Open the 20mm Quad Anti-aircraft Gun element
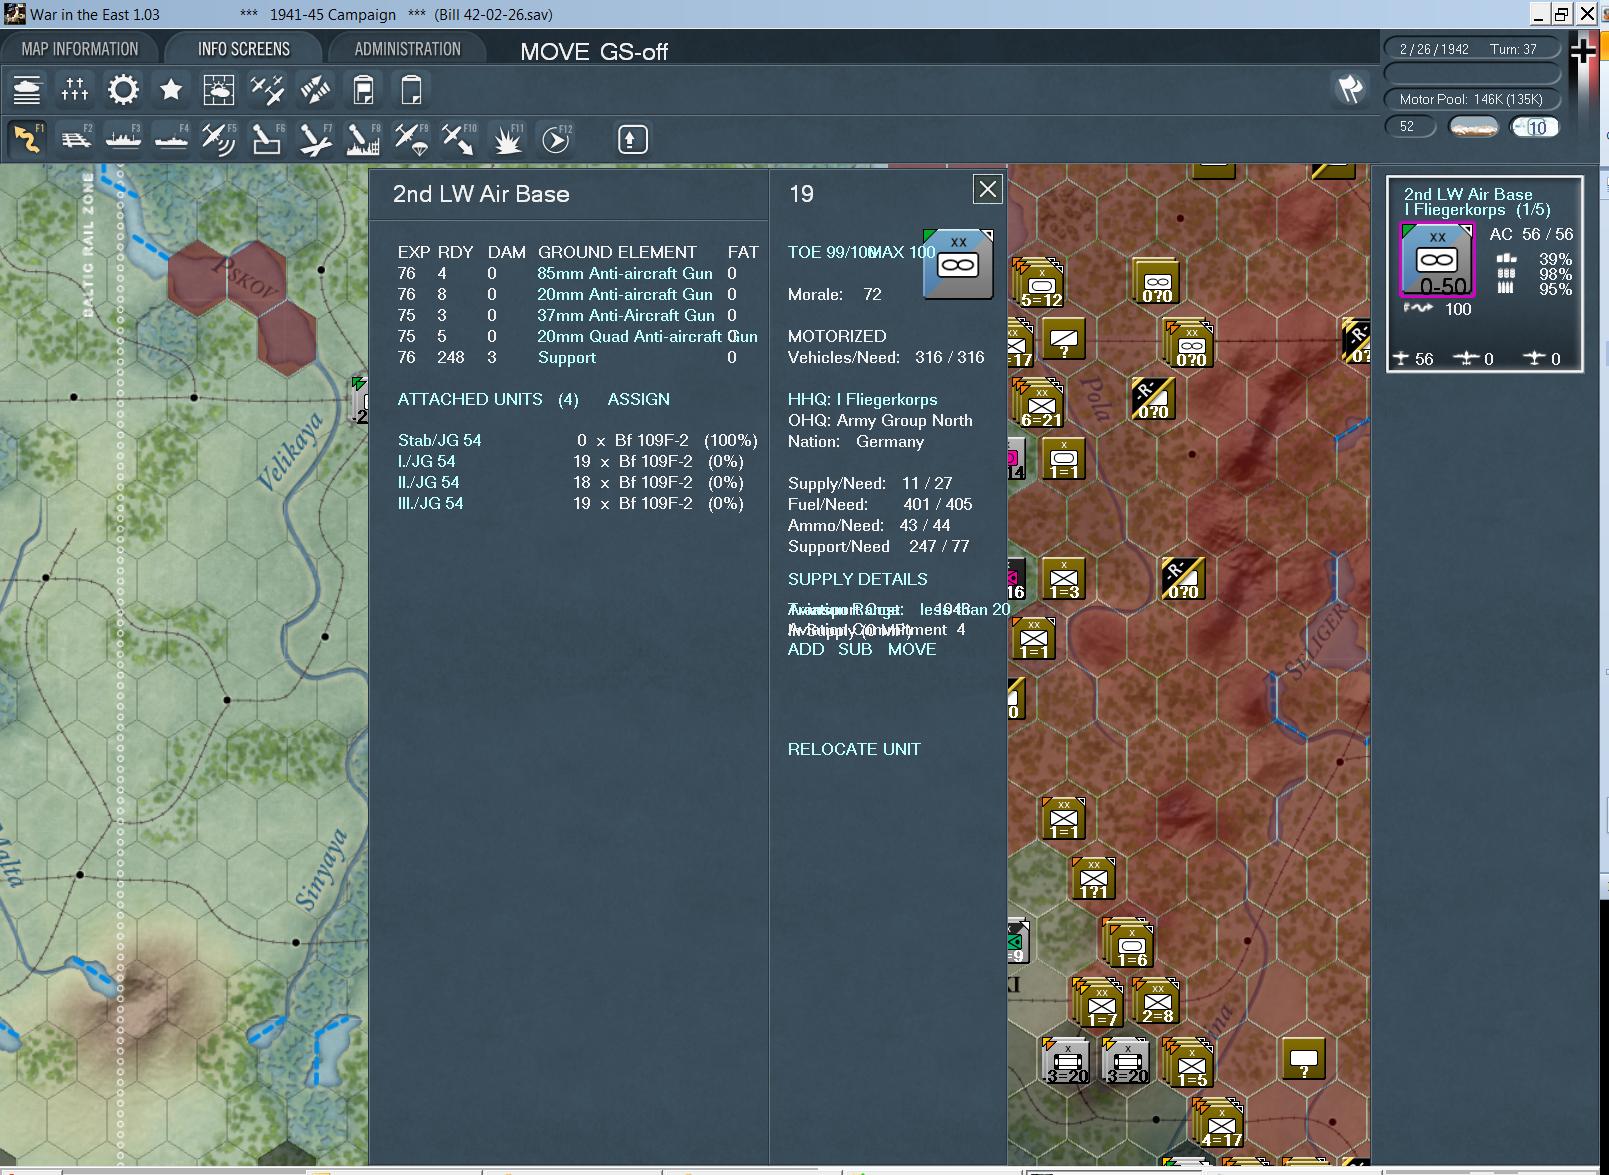1609x1175 pixels. tap(647, 336)
